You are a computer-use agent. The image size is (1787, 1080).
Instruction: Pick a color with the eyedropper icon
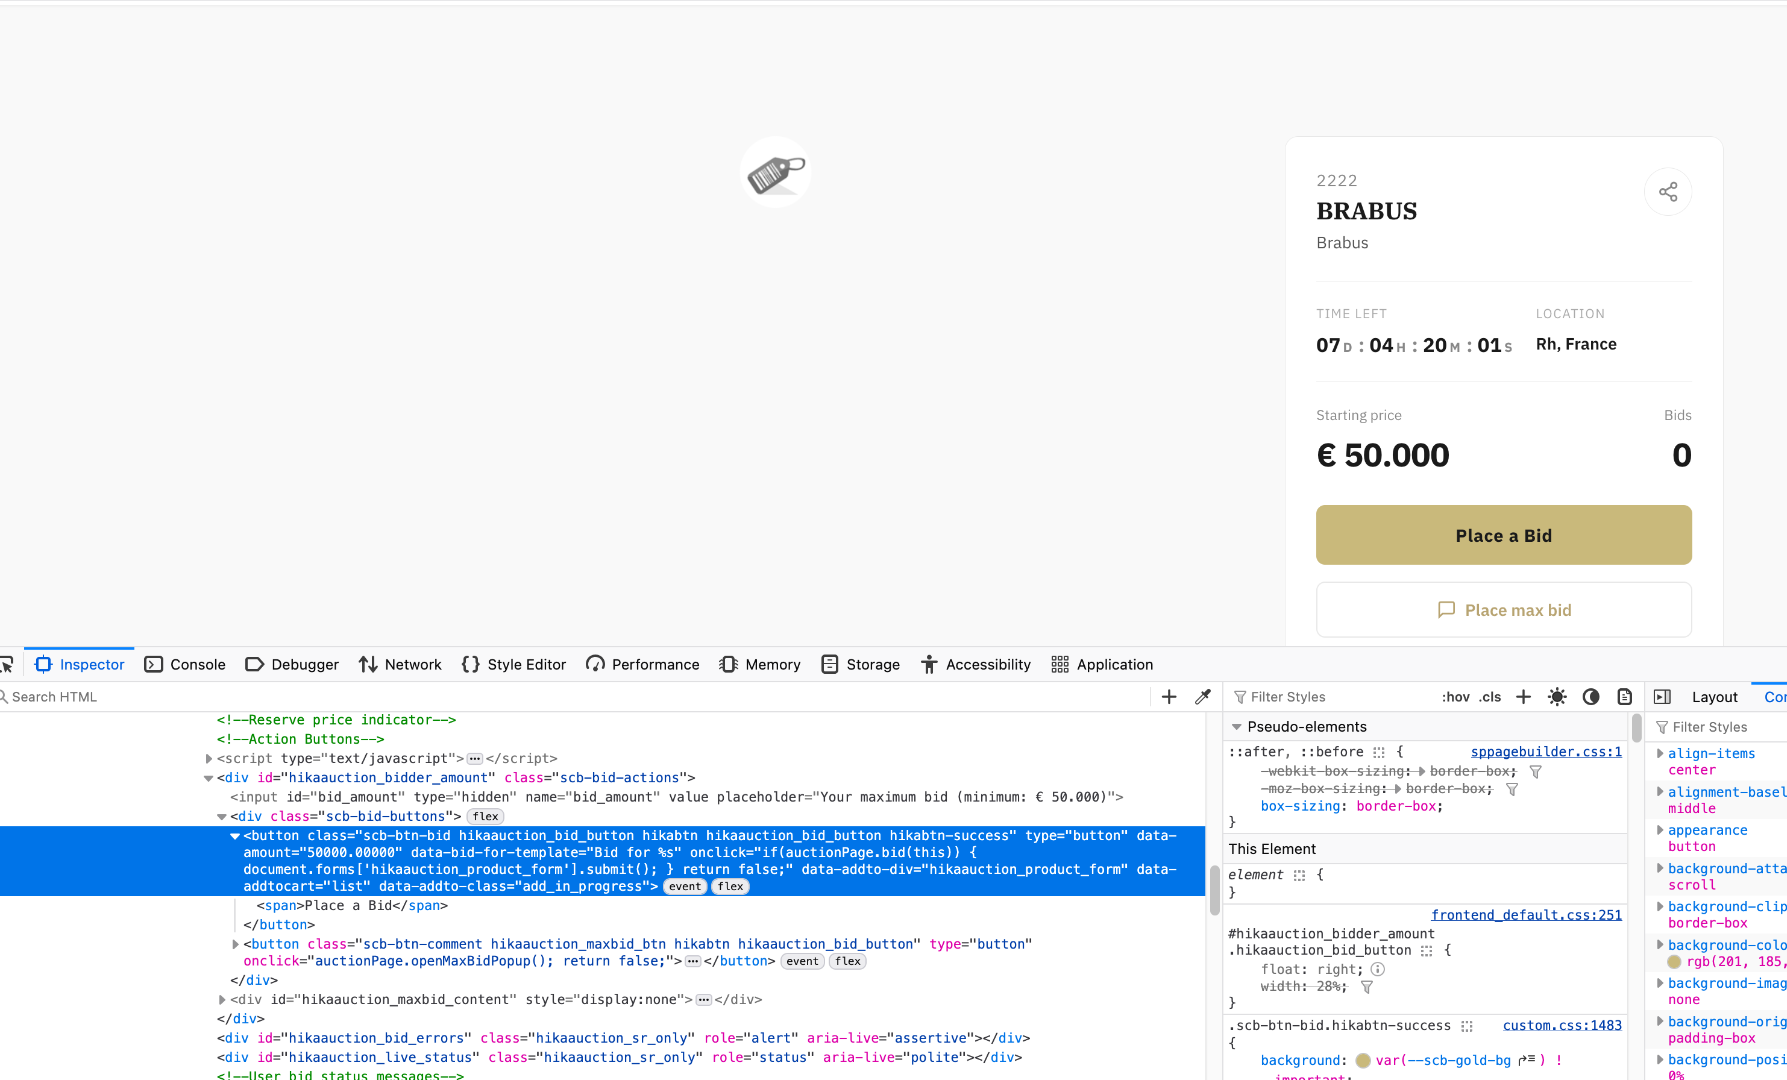point(1203,697)
